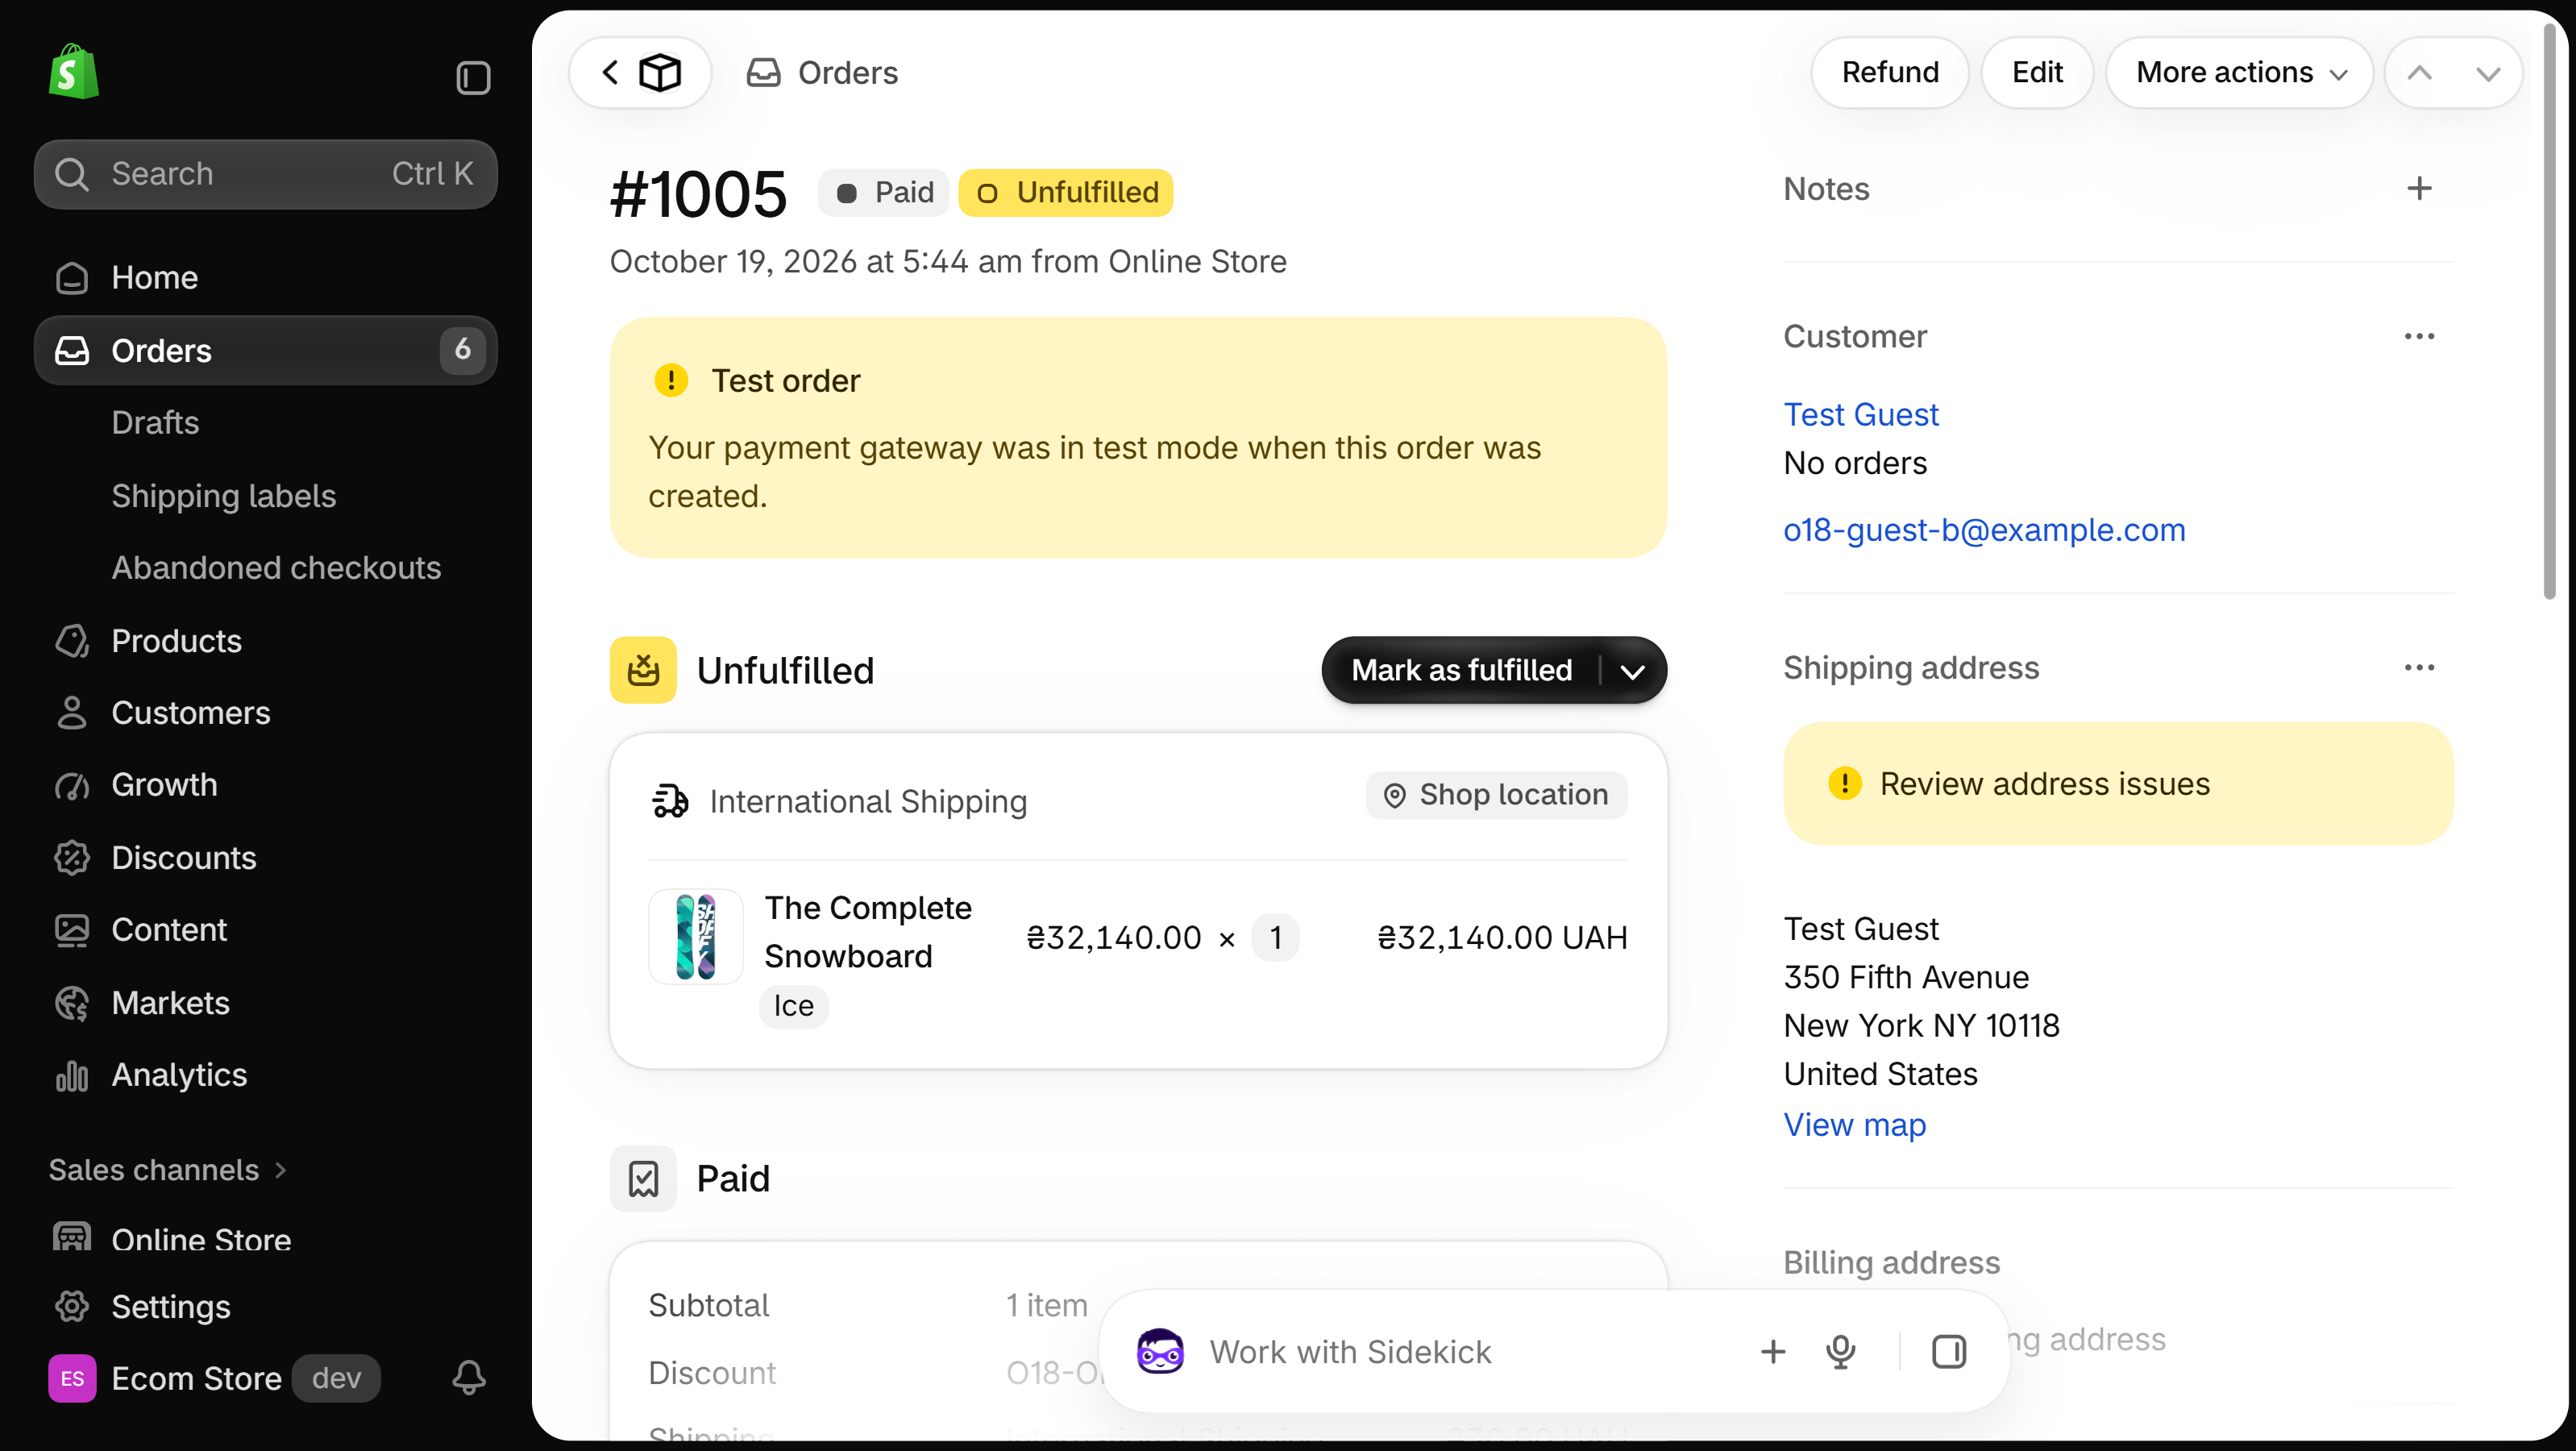2576x1451 pixels.
Task: Add a note with the plus icon
Action: pyautogui.click(x=2419, y=189)
